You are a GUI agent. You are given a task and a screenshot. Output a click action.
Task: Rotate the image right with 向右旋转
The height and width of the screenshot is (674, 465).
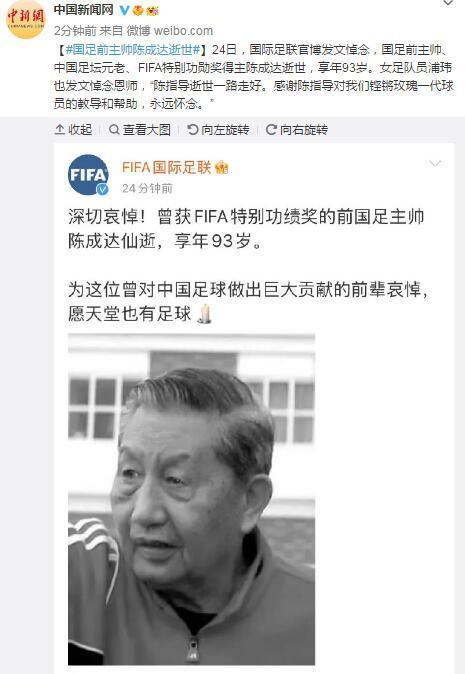(x=297, y=129)
